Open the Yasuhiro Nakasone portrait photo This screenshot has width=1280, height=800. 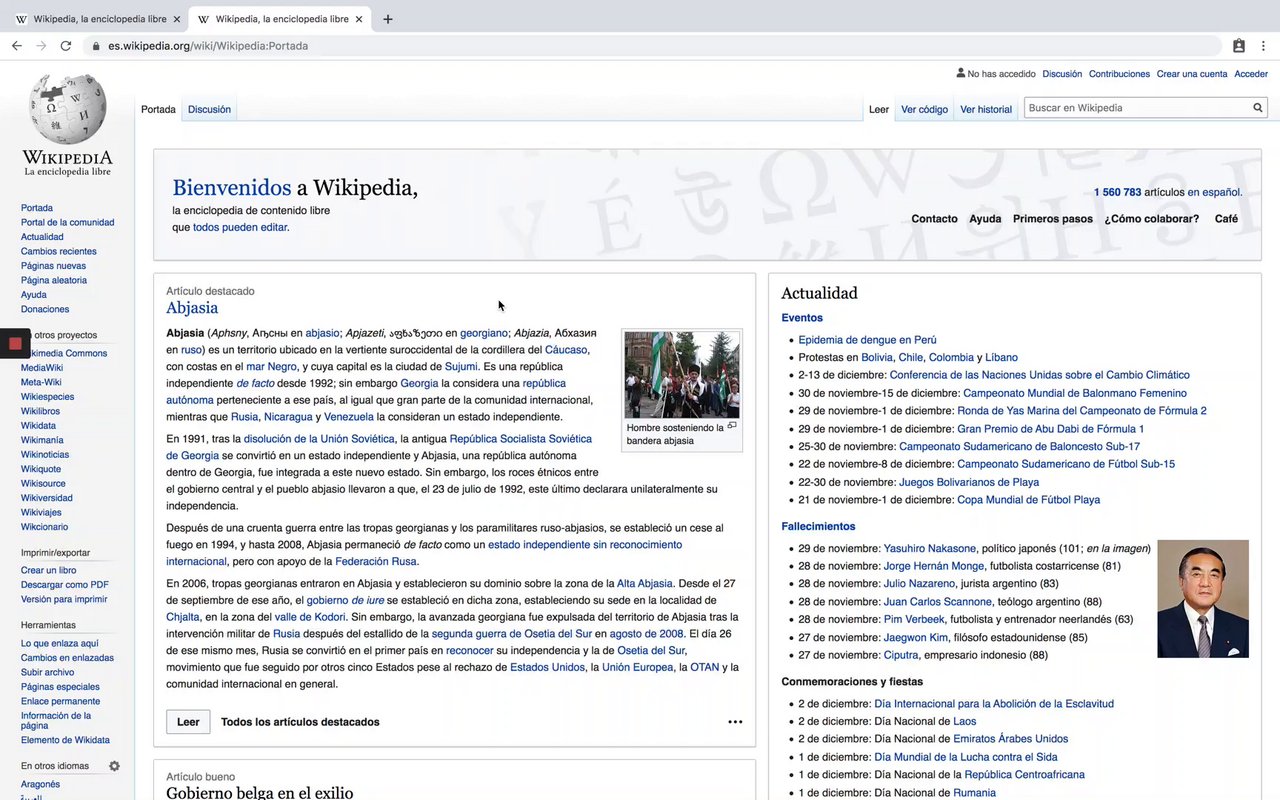pyautogui.click(x=1203, y=599)
